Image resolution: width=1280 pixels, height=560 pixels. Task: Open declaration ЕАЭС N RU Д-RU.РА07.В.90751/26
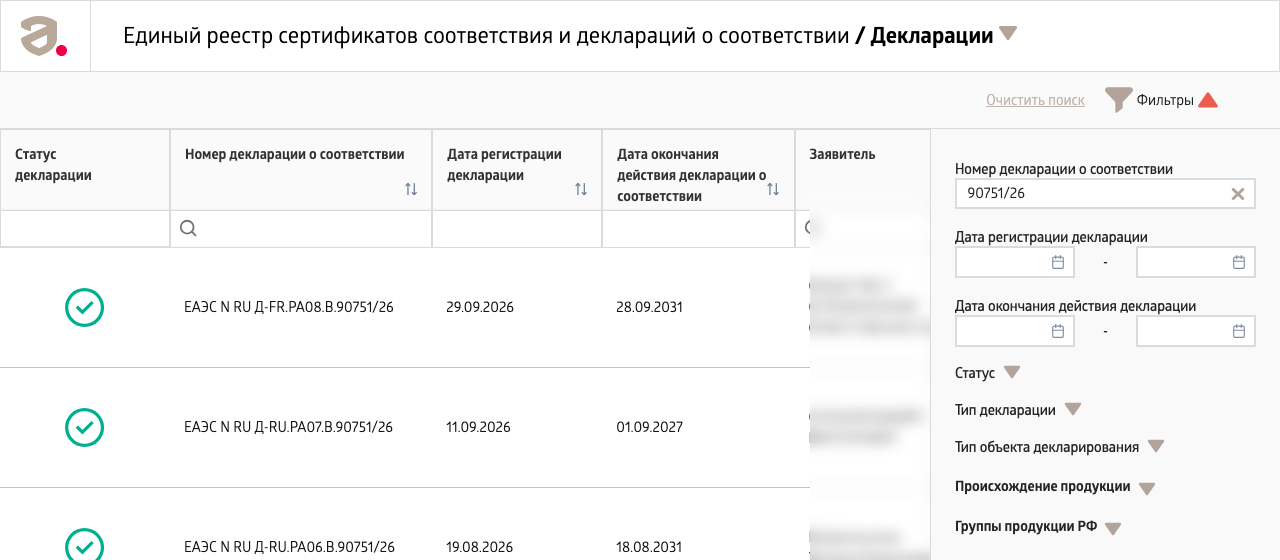coord(289,427)
